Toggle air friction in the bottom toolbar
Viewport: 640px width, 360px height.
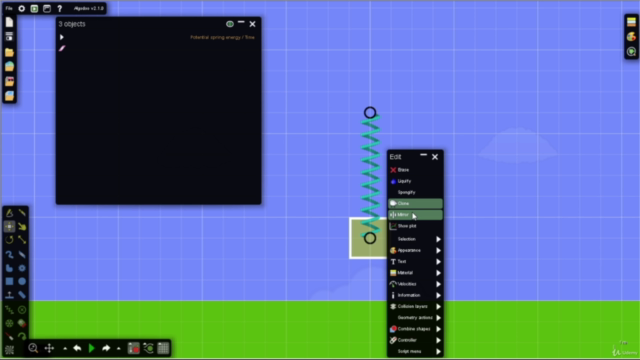click(149, 348)
